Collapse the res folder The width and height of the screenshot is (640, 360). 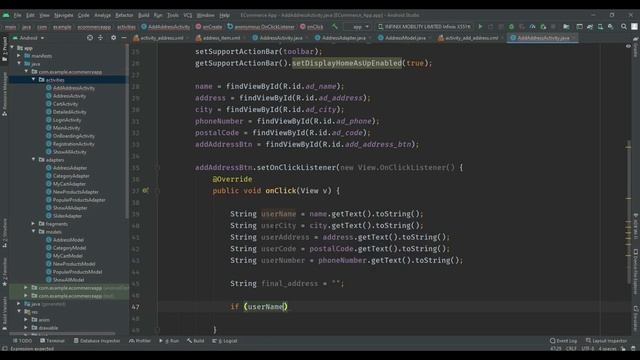19,311
